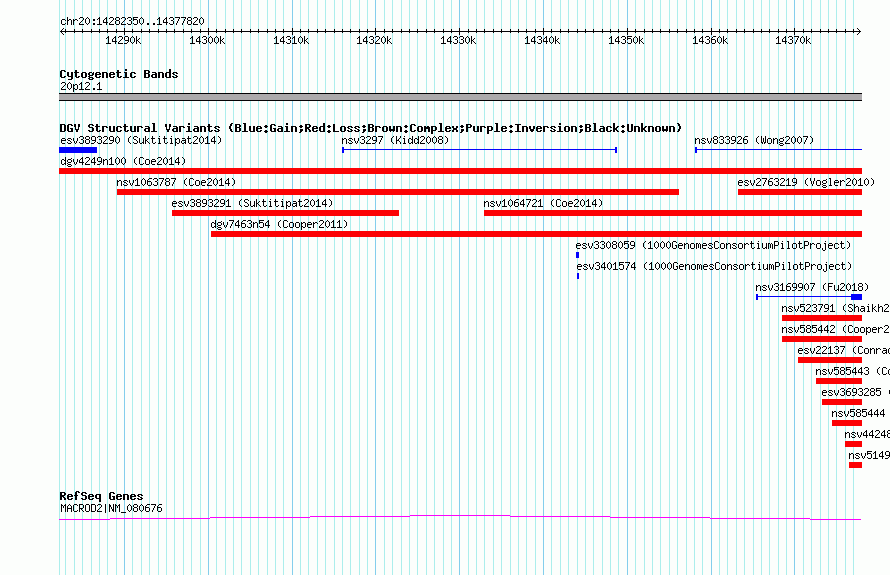Click the nsv585442 variant label

[x=836, y=329]
